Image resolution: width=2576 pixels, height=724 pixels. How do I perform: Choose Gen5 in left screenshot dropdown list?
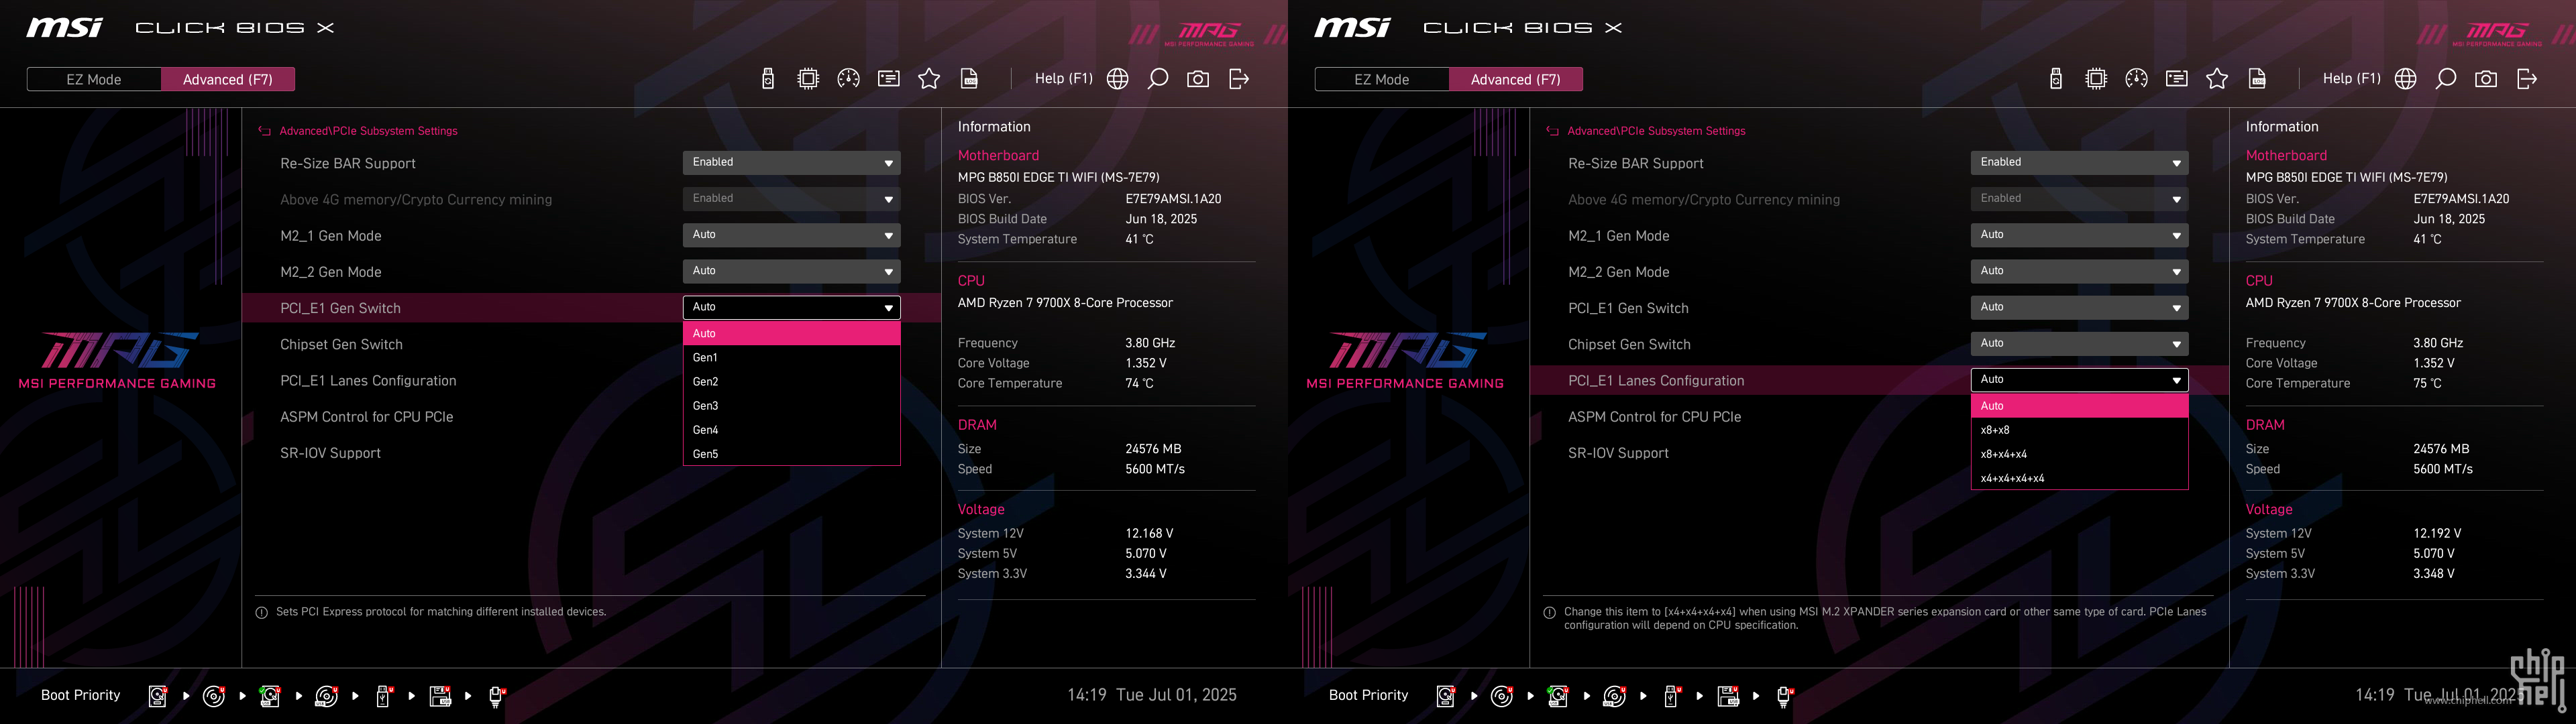tap(791, 454)
